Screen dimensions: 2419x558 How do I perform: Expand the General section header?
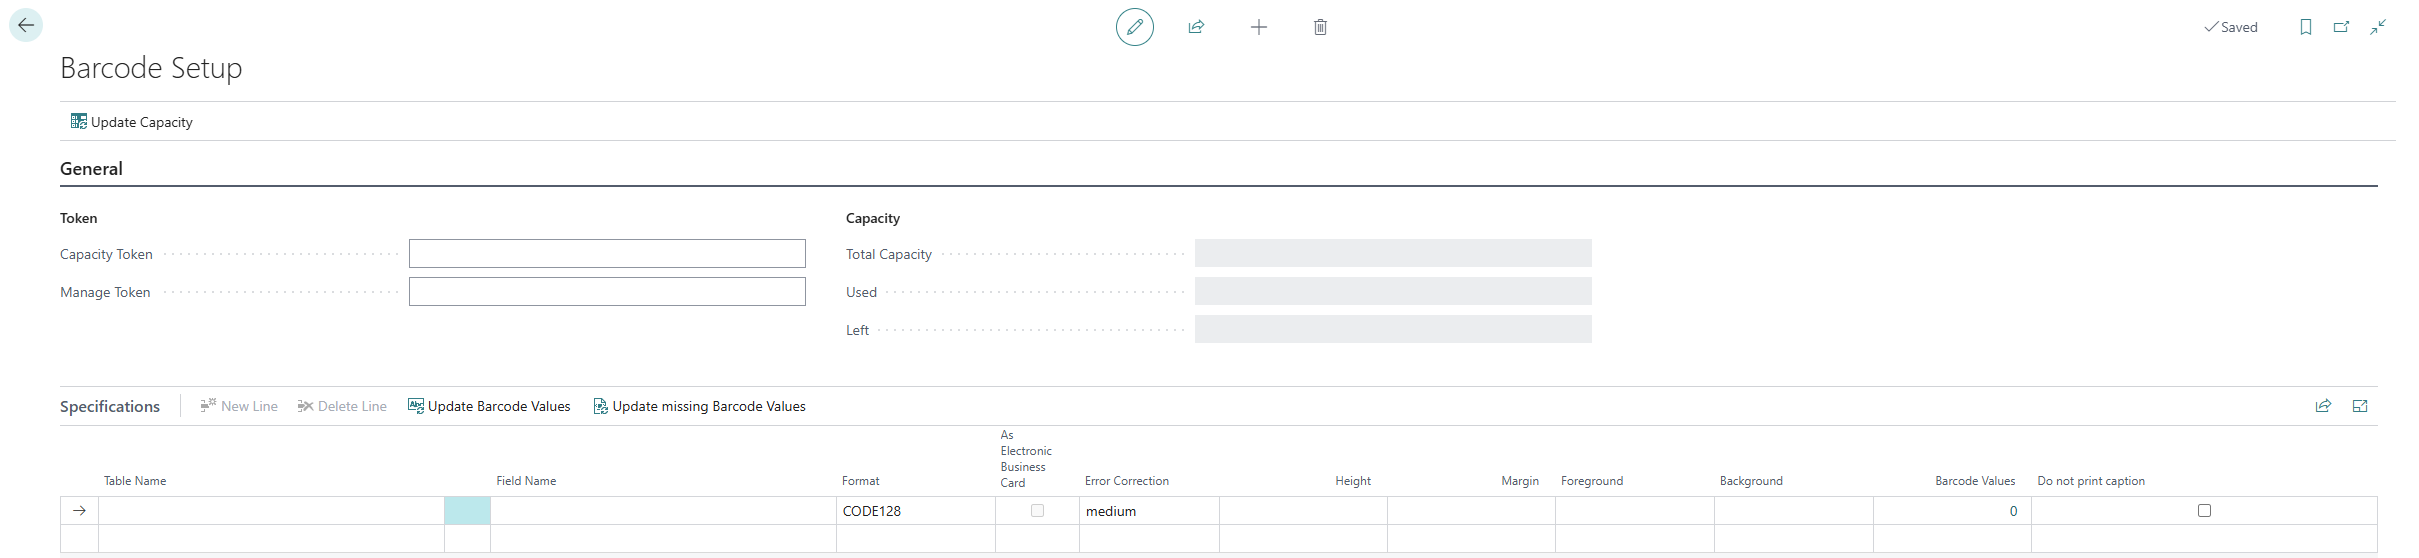click(91, 169)
